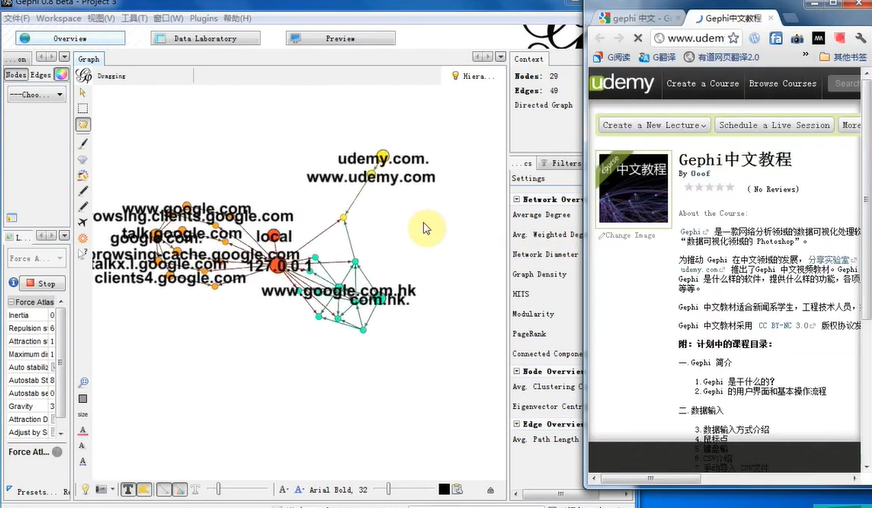Image resolution: width=872 pixels, height=508 pixels.
Task: Toggle show node labels T button
Action: point(128,489)
